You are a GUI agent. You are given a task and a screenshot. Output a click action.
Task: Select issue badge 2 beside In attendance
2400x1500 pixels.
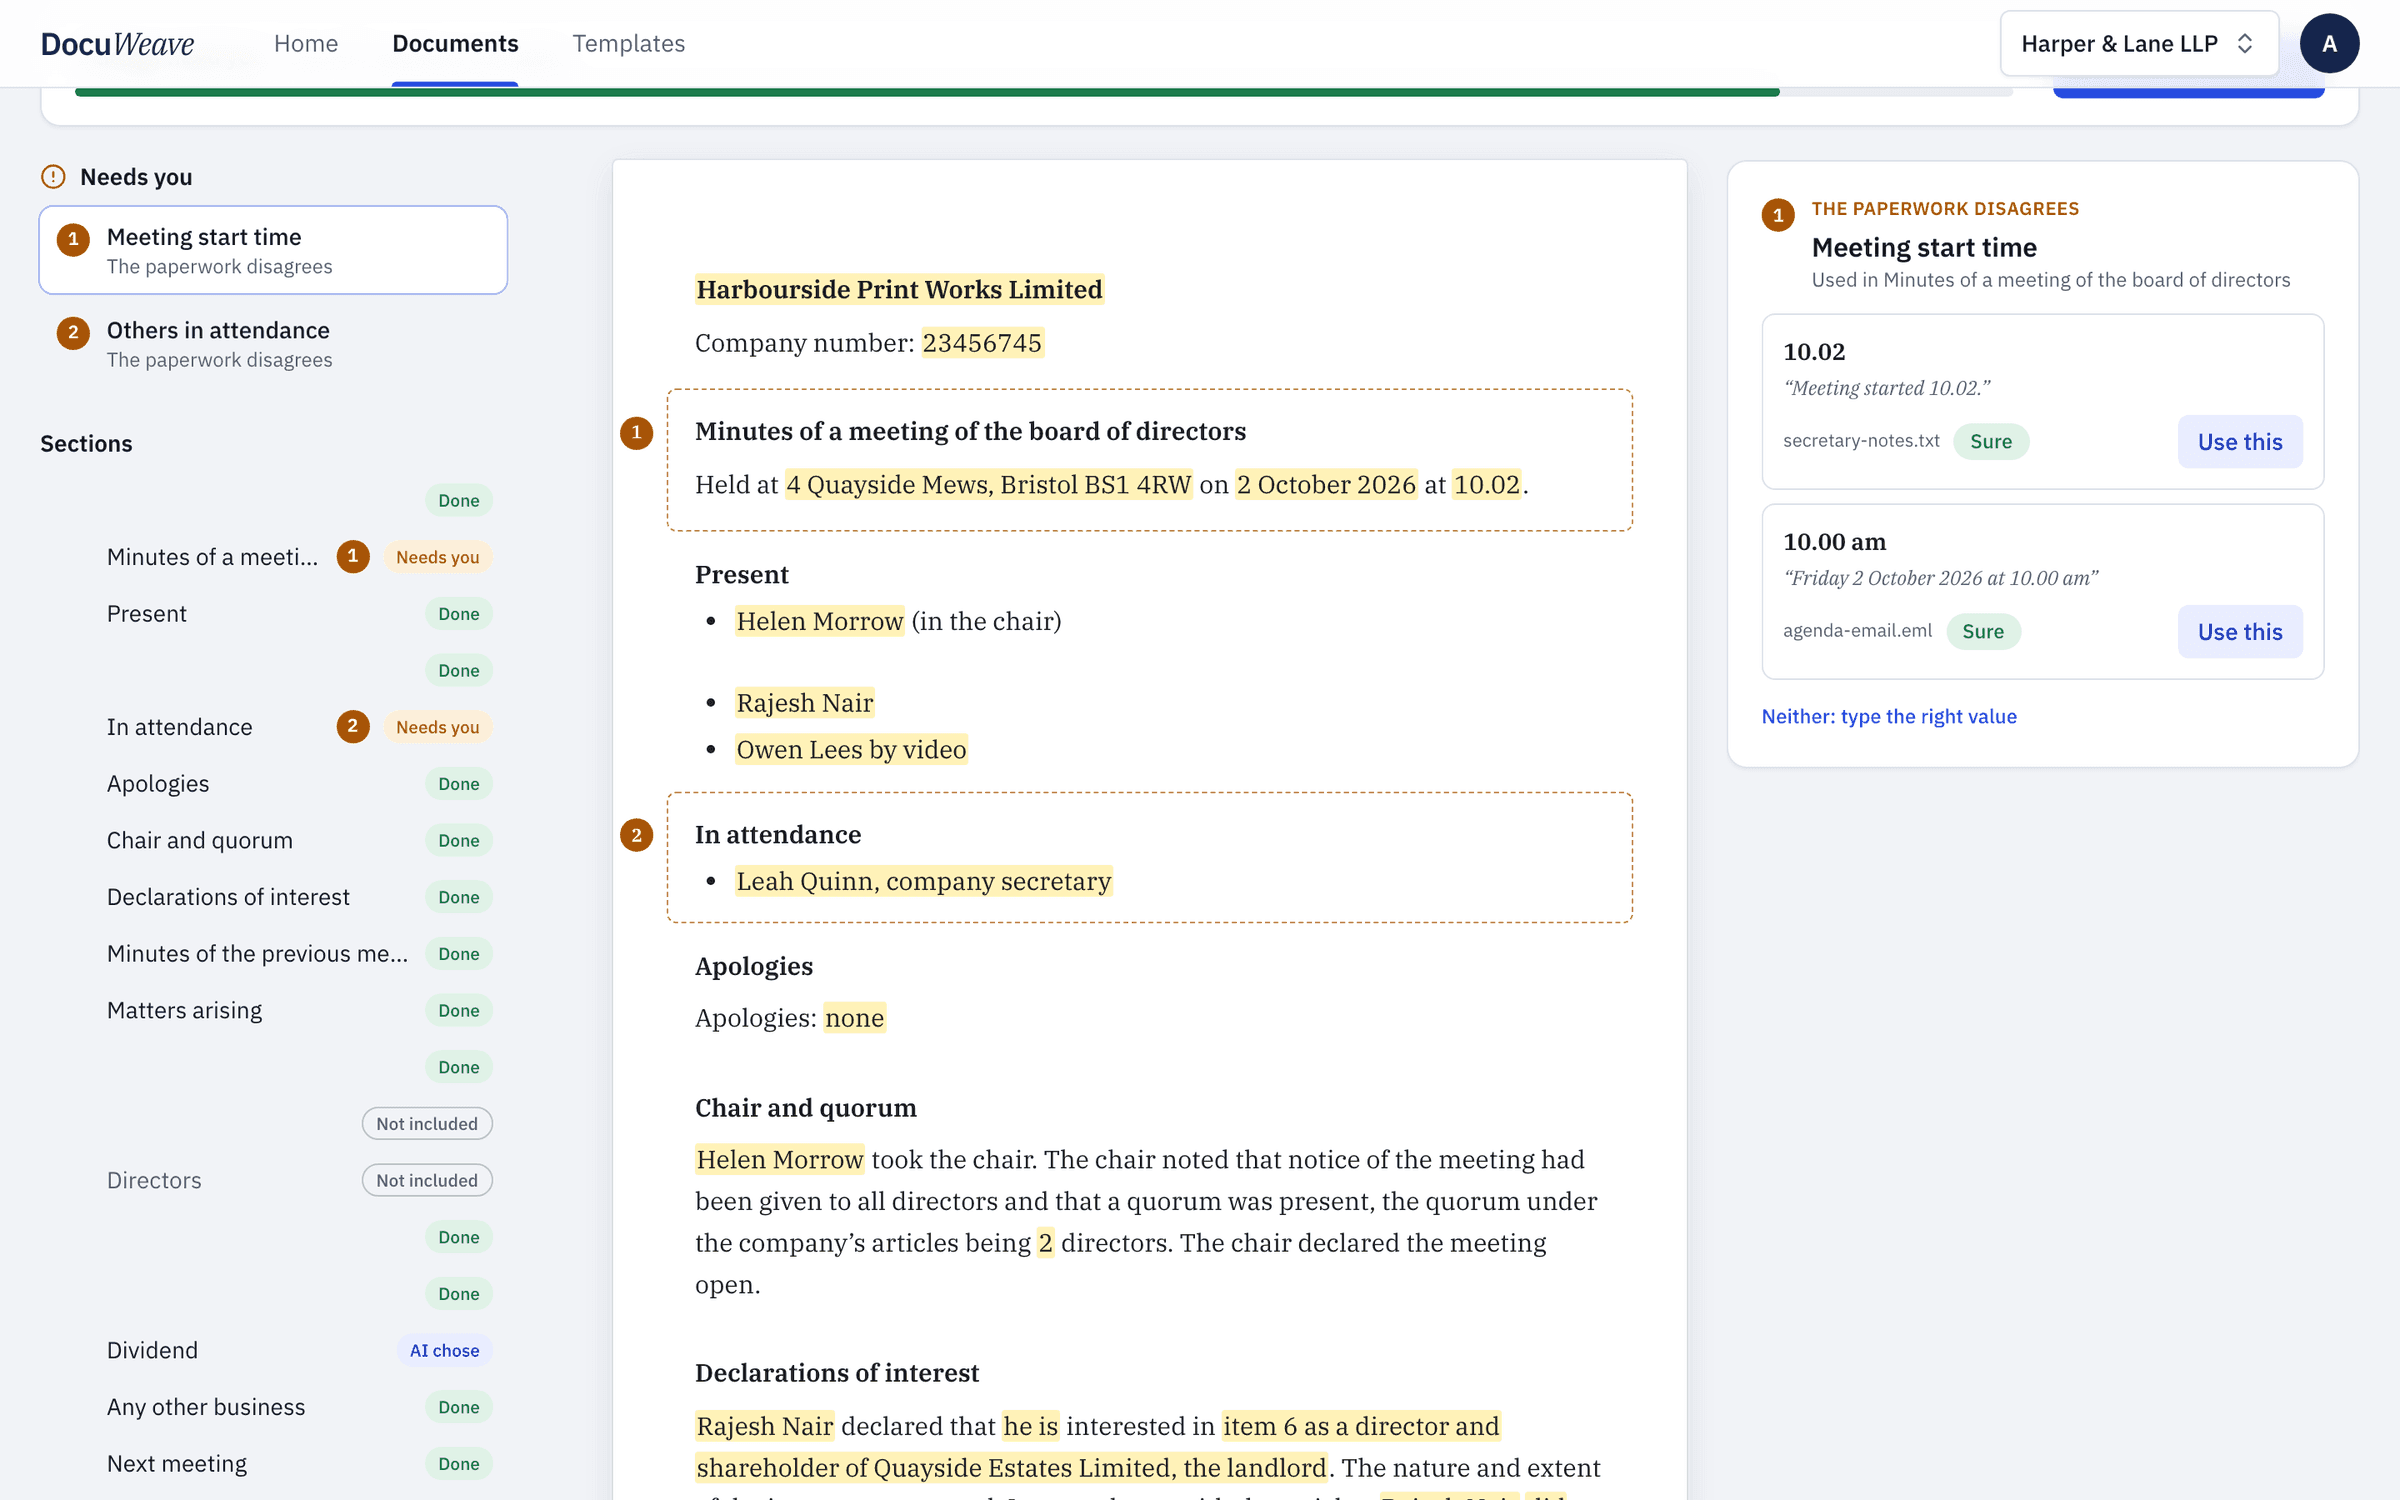636,835
